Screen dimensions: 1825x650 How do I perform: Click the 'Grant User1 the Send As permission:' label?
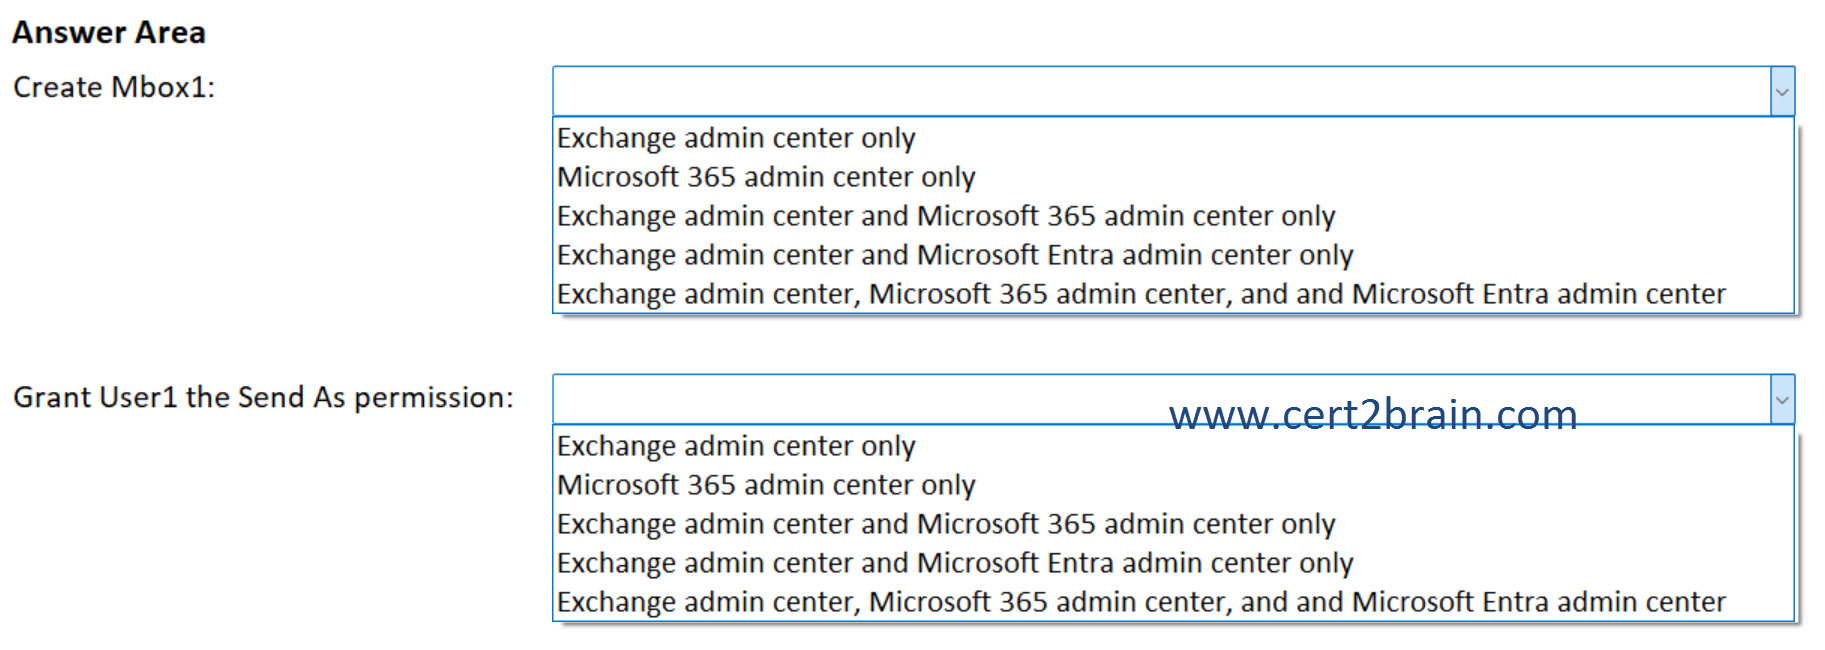263,398
